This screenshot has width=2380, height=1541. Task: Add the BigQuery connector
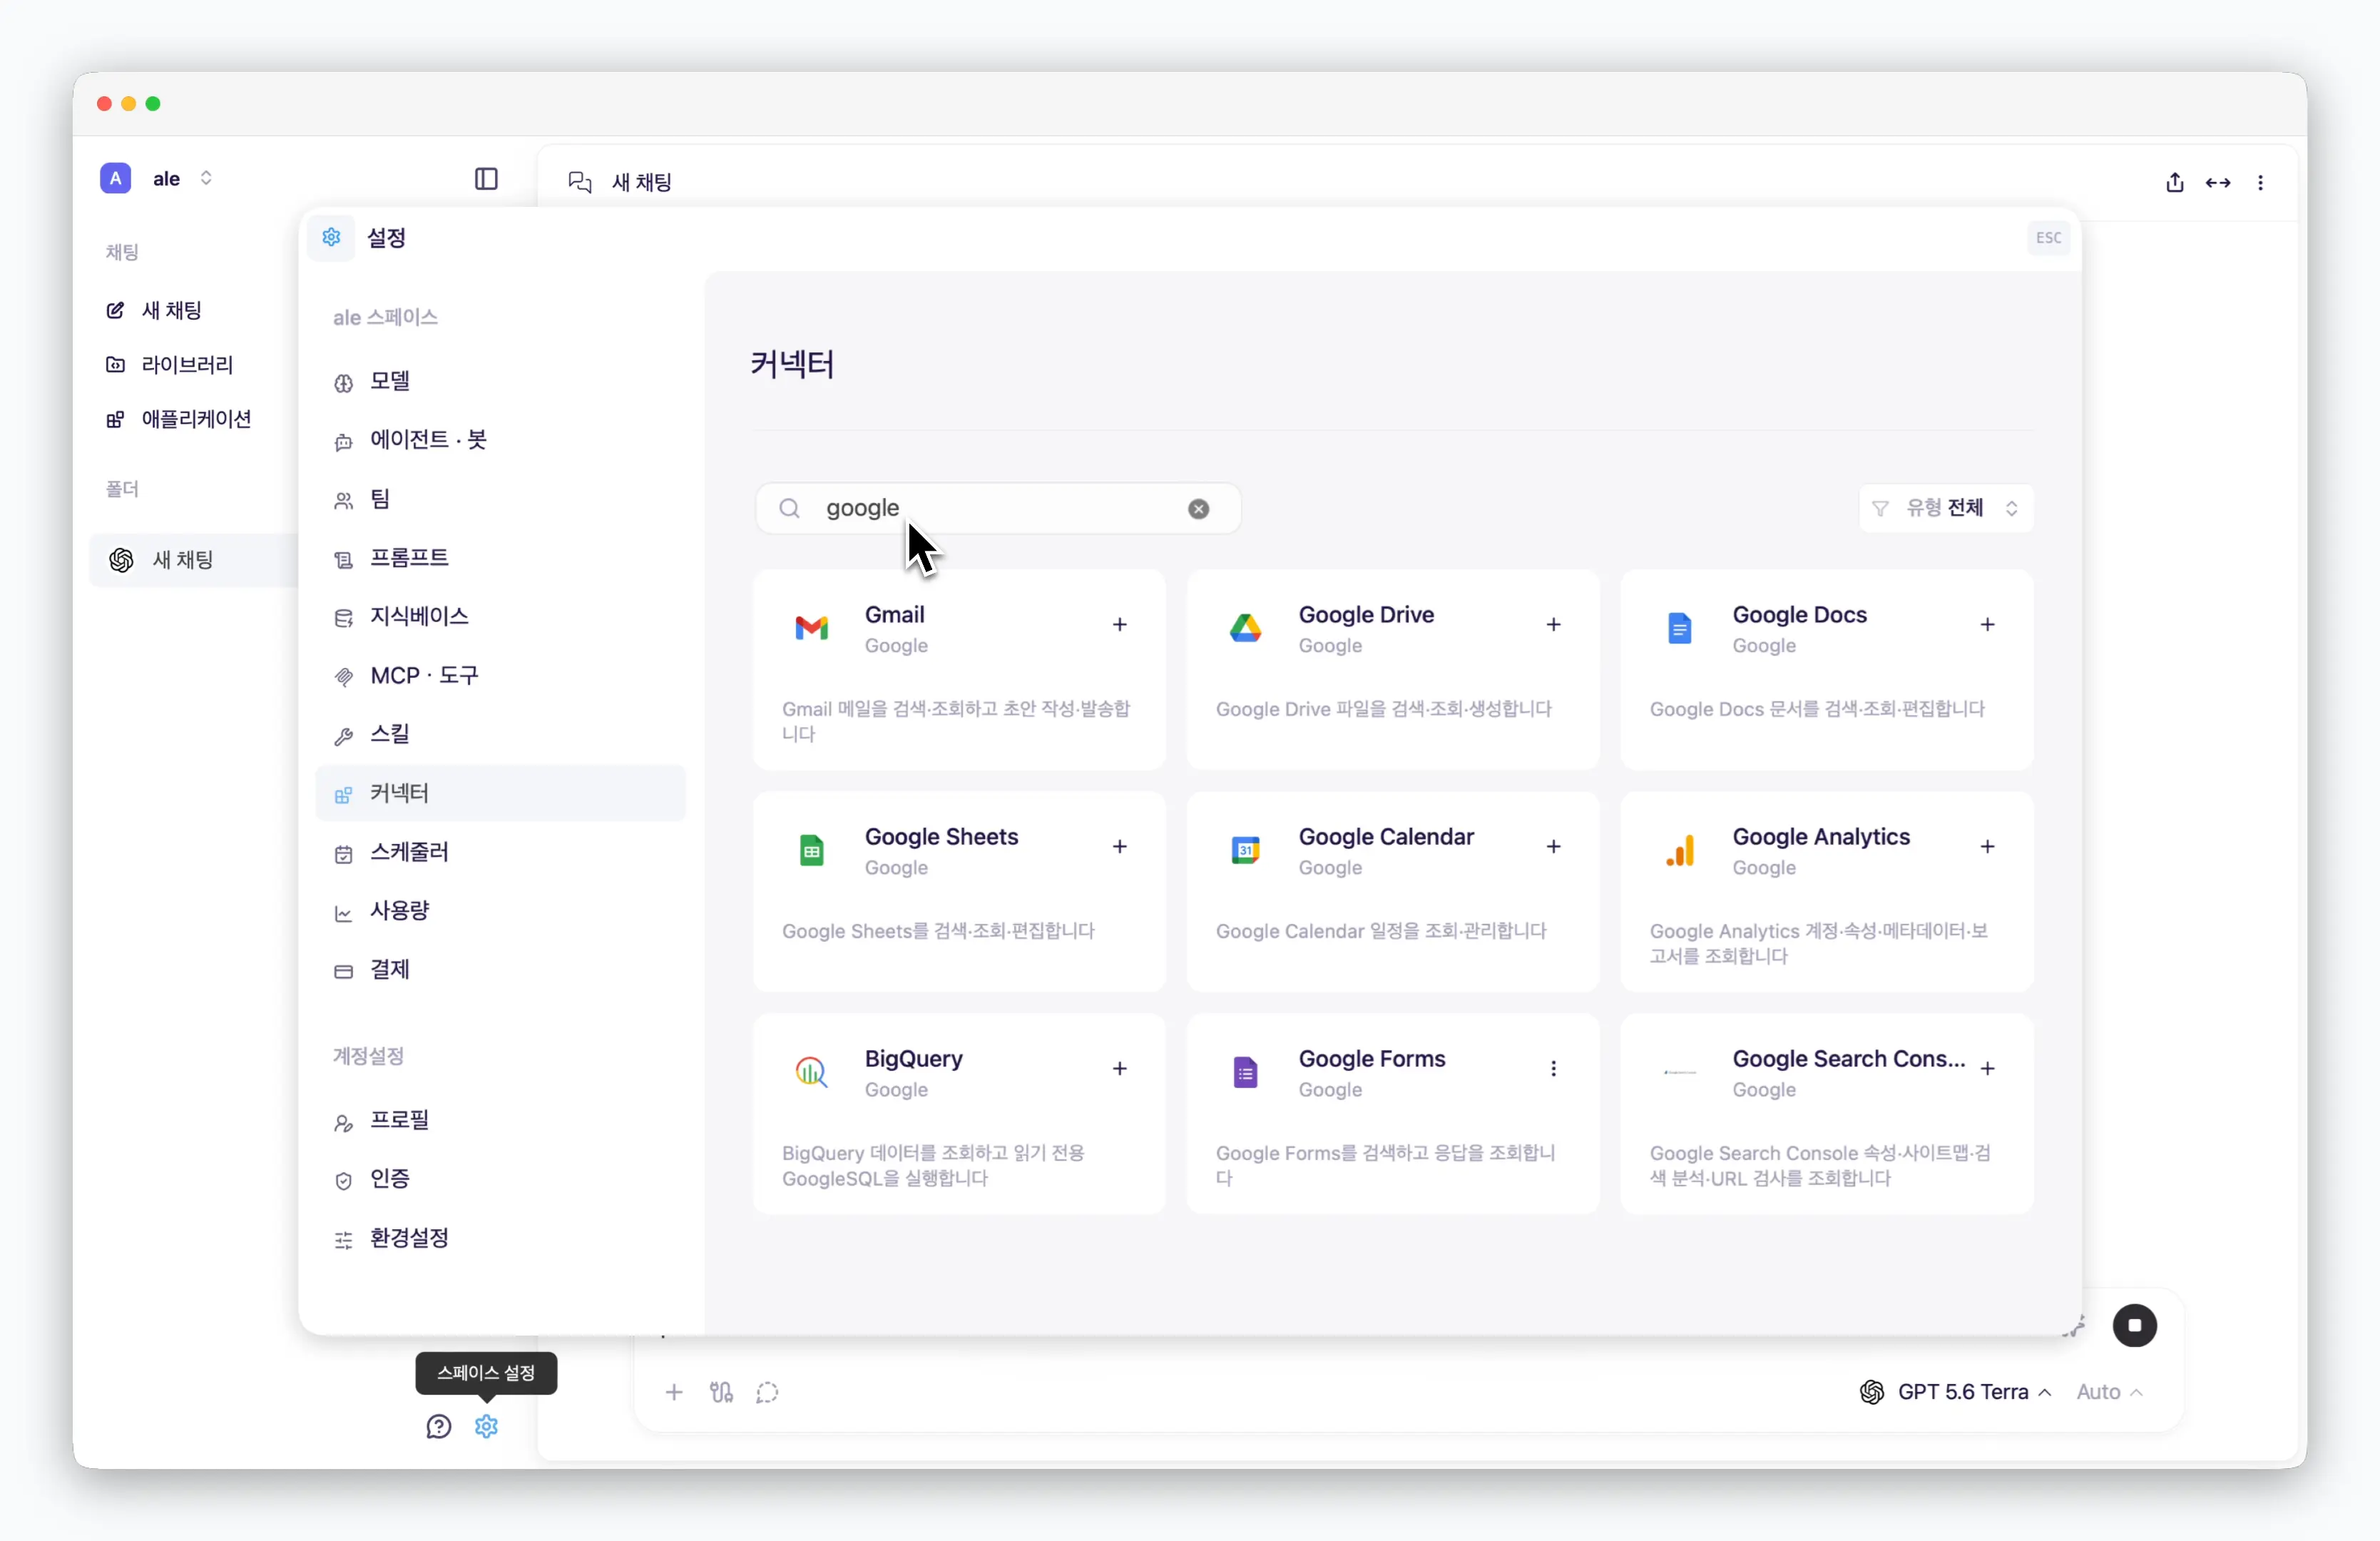1119,1069
